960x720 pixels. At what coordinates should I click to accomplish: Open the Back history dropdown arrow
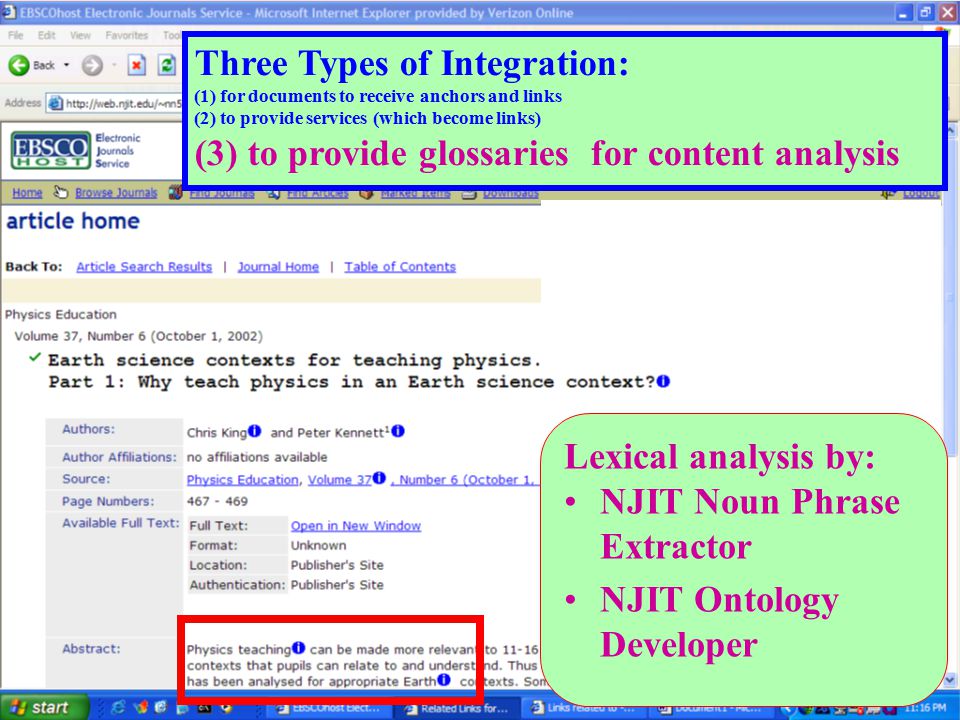coord(67,65)
